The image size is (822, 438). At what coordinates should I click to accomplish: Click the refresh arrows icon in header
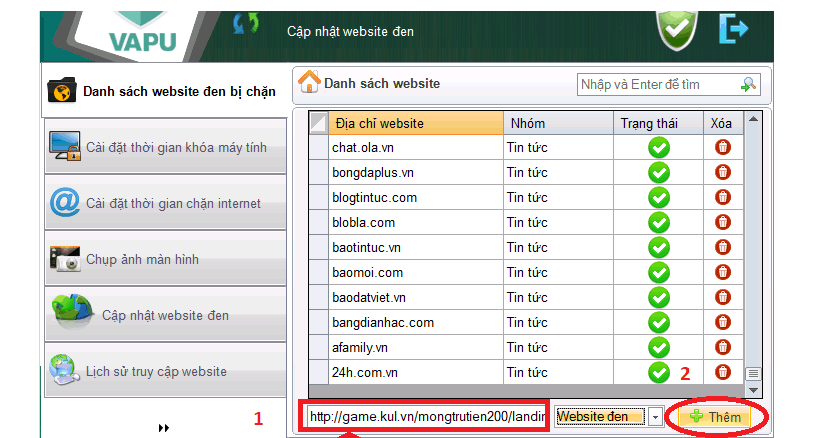(245, 24)
